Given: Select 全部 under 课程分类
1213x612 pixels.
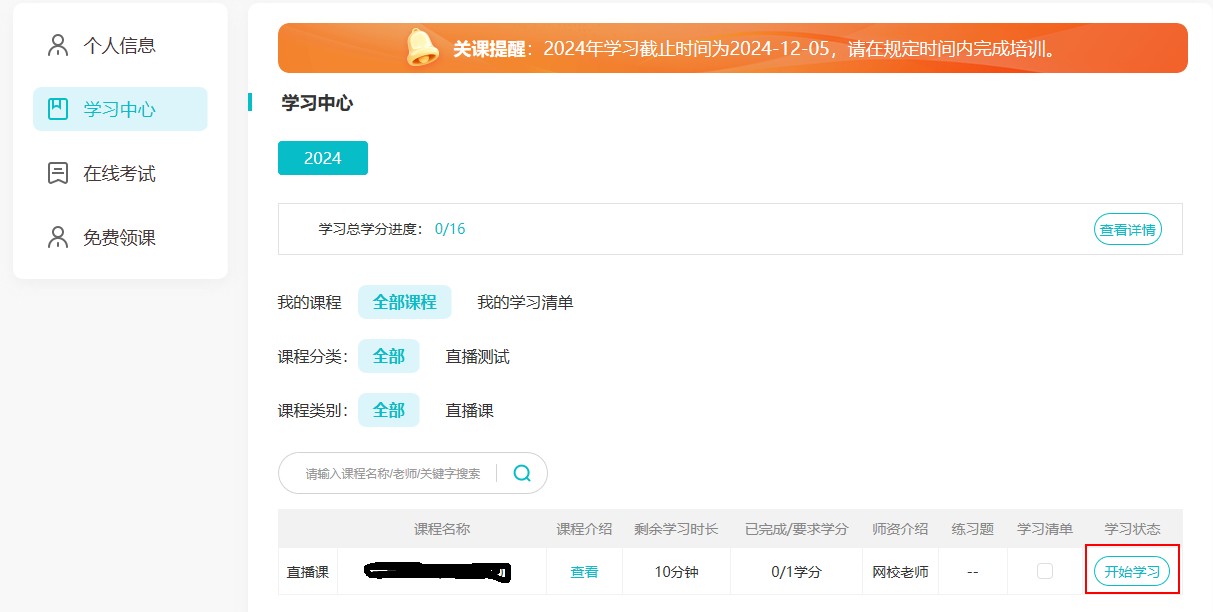Looking at the screenshot, I should click(388, 355).
